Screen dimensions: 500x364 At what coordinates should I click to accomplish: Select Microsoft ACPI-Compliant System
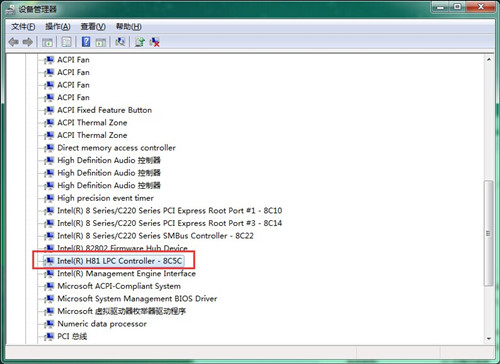(119, 286)
